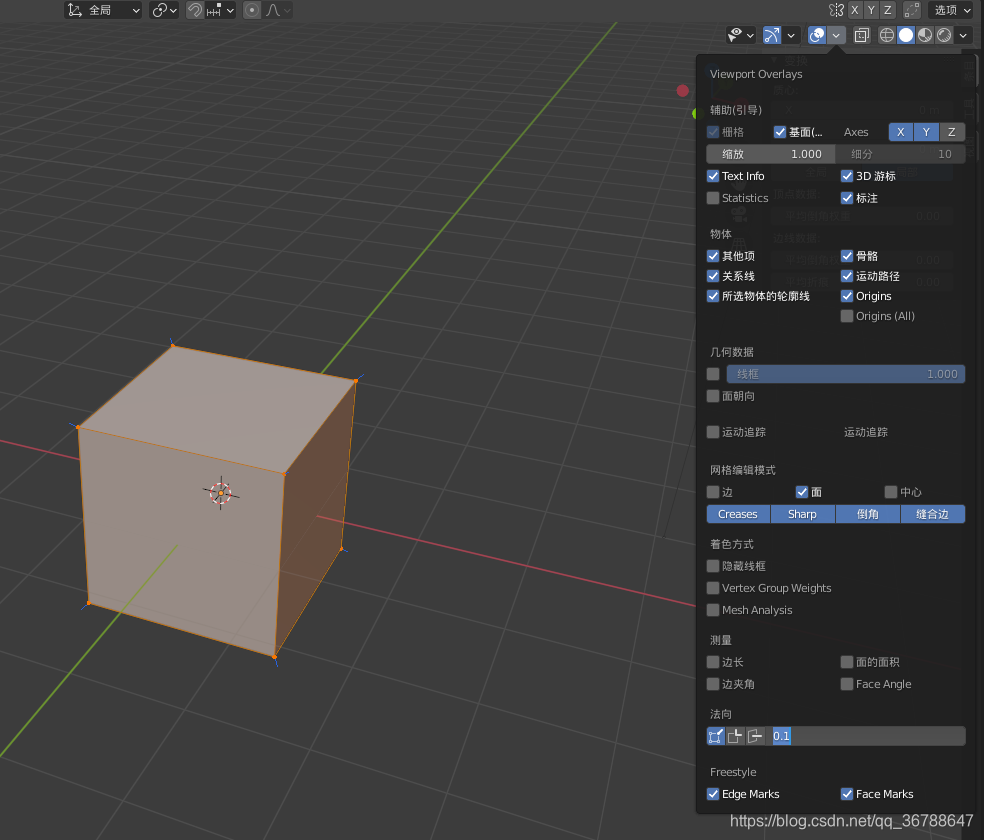This screenshot has width=984, height=840.
Task: Toggle the 缝合边 seams button
Action: [x=933, y=514]
